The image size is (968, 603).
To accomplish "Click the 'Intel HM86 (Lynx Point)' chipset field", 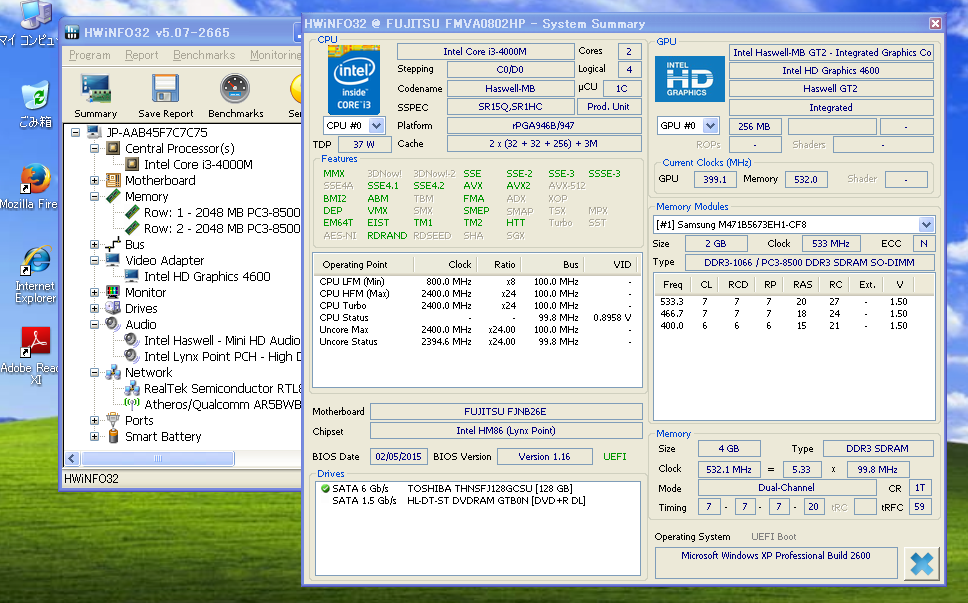I will pos(506,431).
